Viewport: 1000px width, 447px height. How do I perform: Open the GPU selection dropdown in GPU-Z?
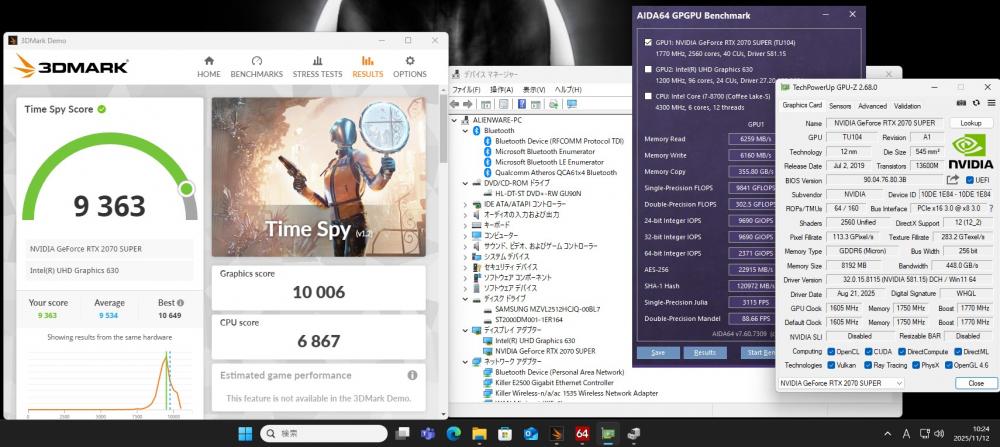pyautogui.click(x=841, y=383)
